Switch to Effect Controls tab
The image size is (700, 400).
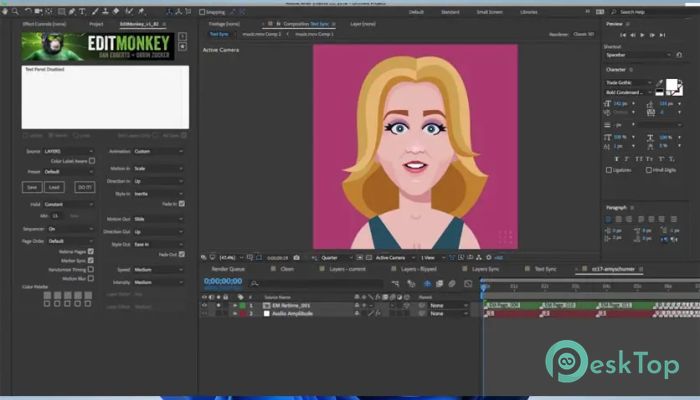pos(44,24)
